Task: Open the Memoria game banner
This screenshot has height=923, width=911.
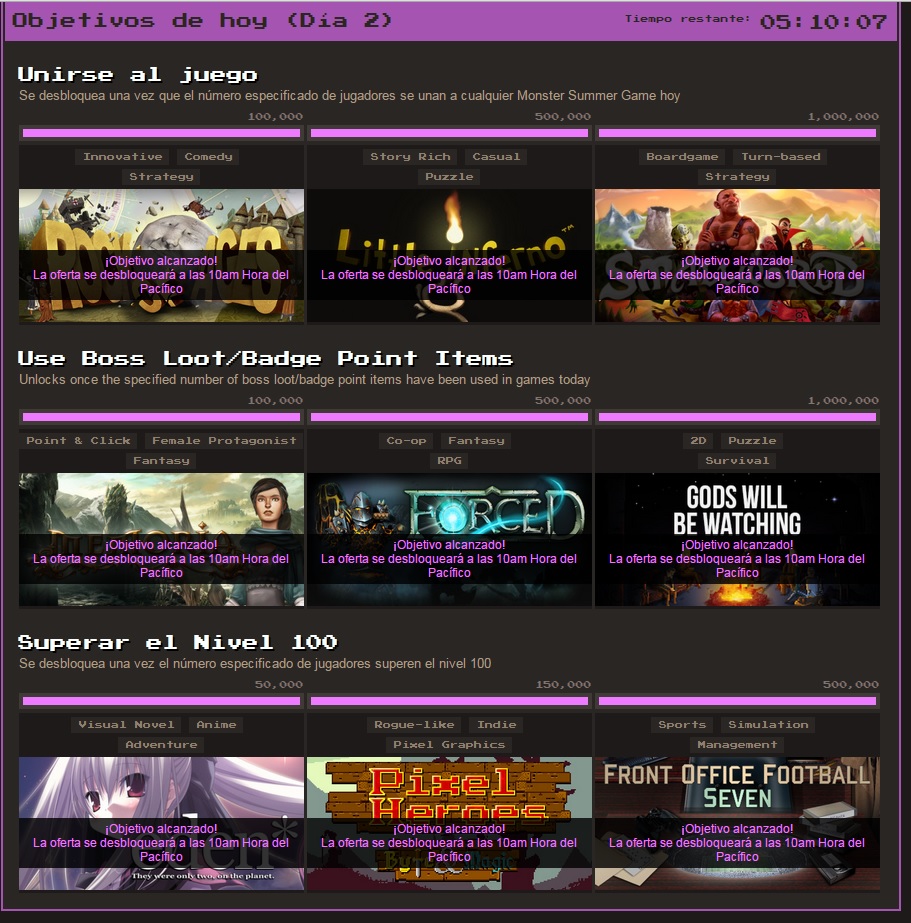Action: point(161,539)
